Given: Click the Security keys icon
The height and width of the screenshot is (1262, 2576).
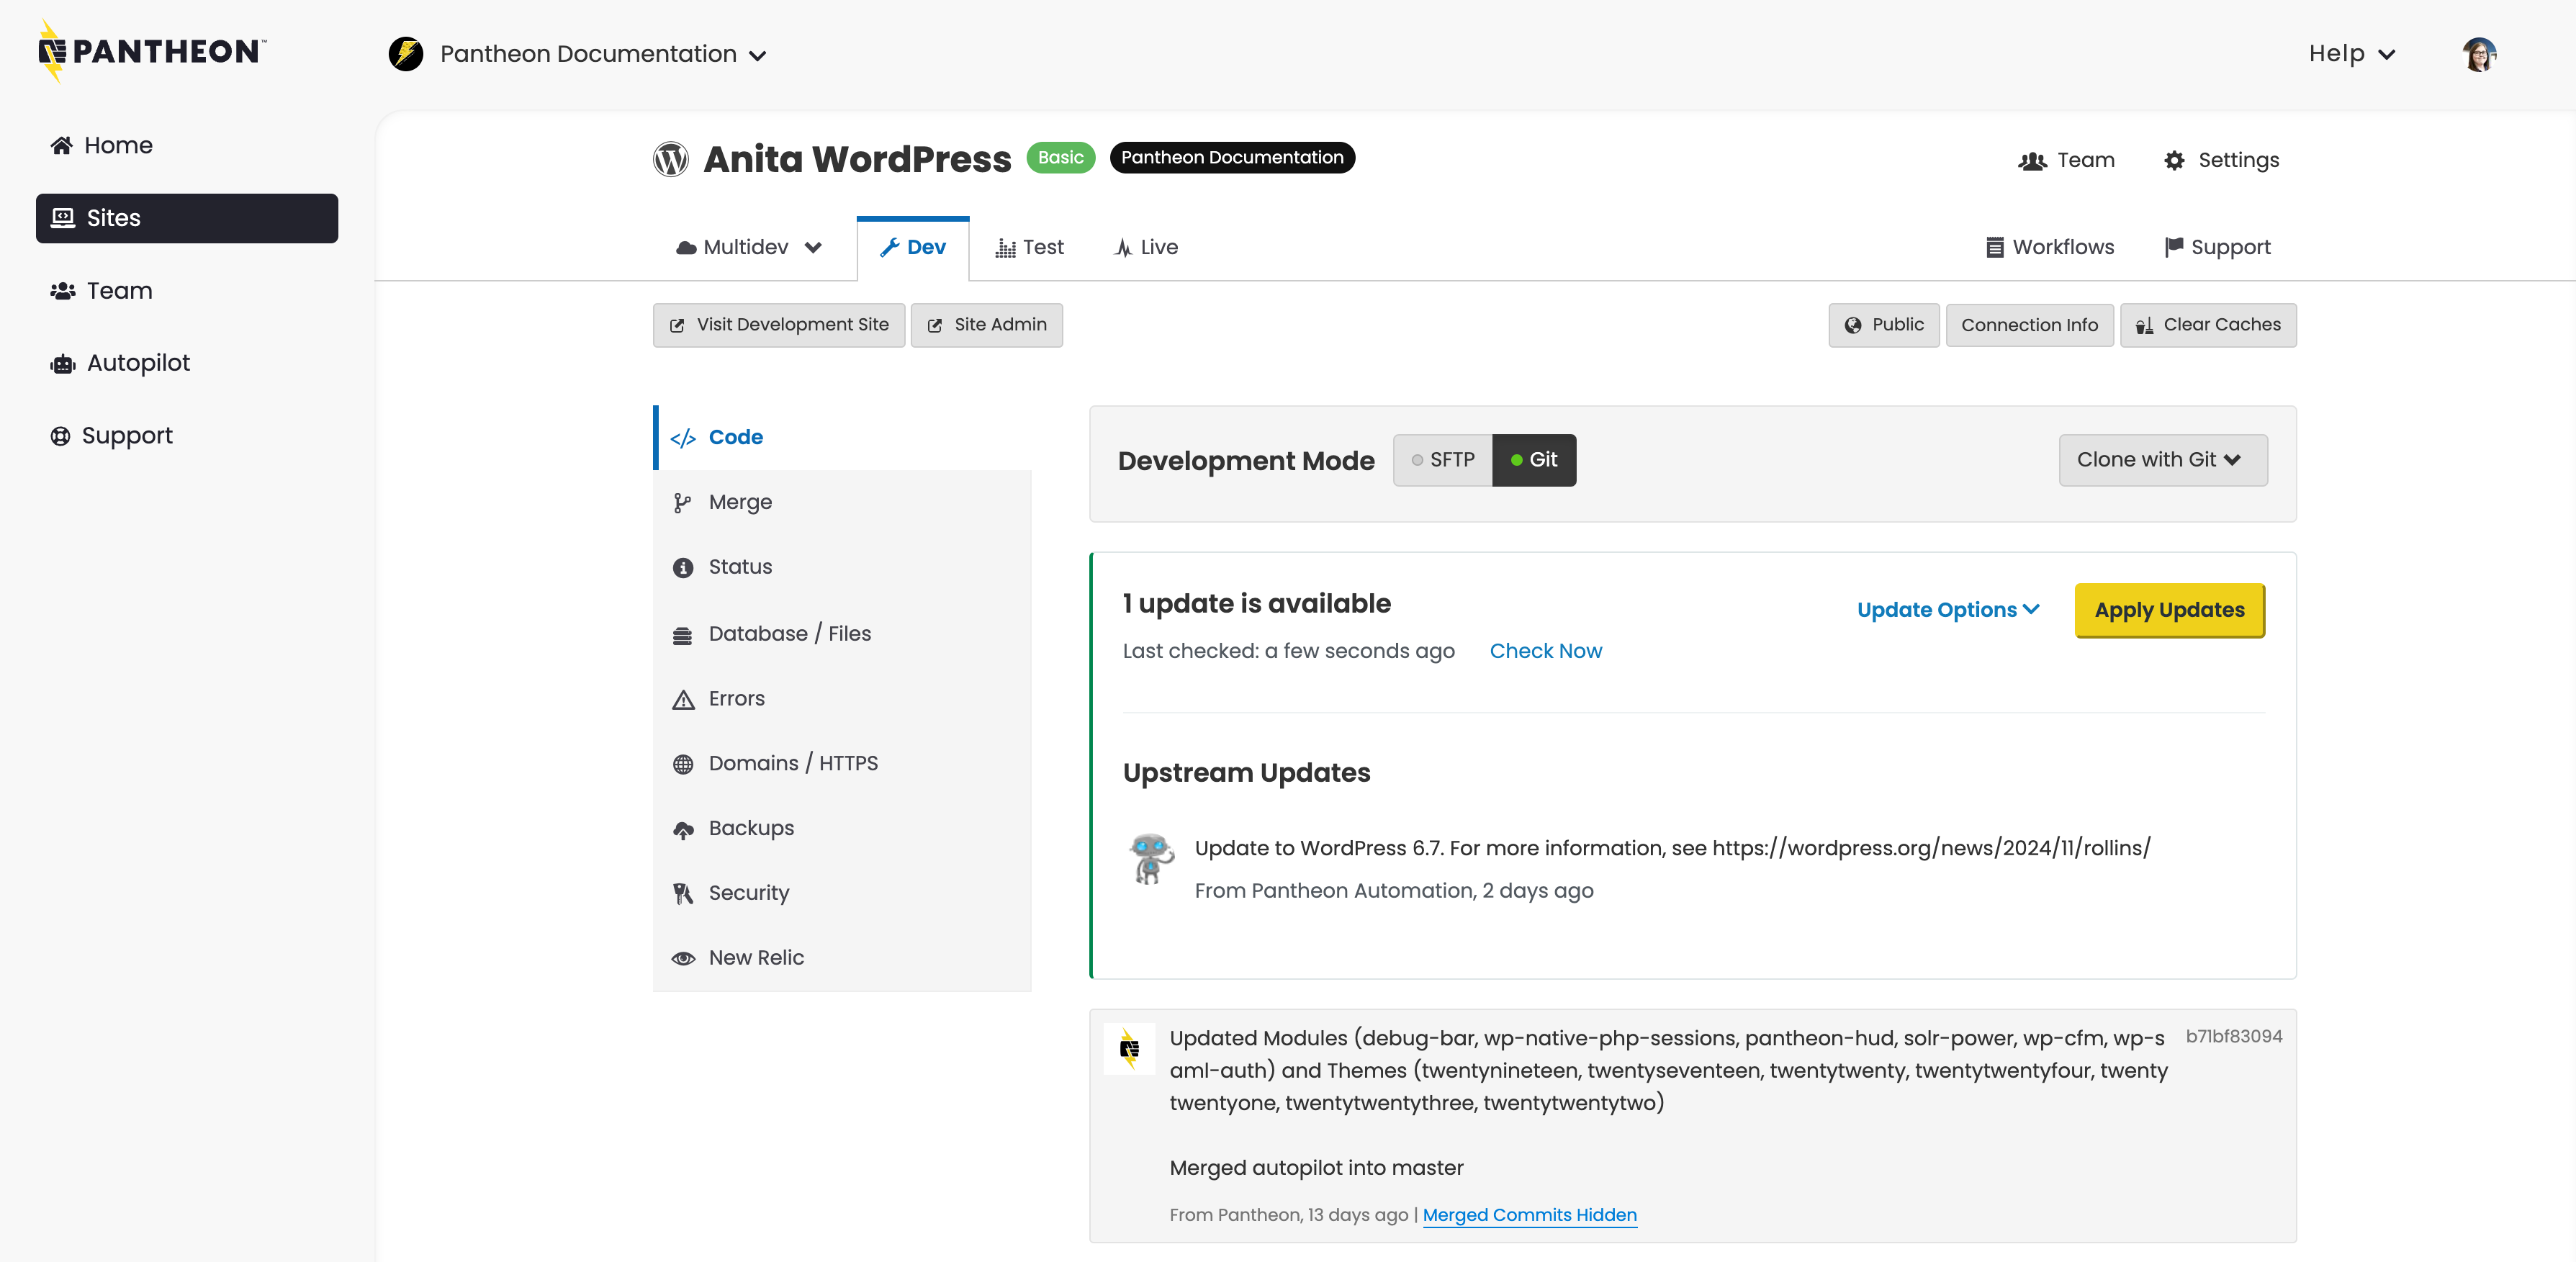Looking at the screenshot, I should pyautogui.click(x=683, y=892).
